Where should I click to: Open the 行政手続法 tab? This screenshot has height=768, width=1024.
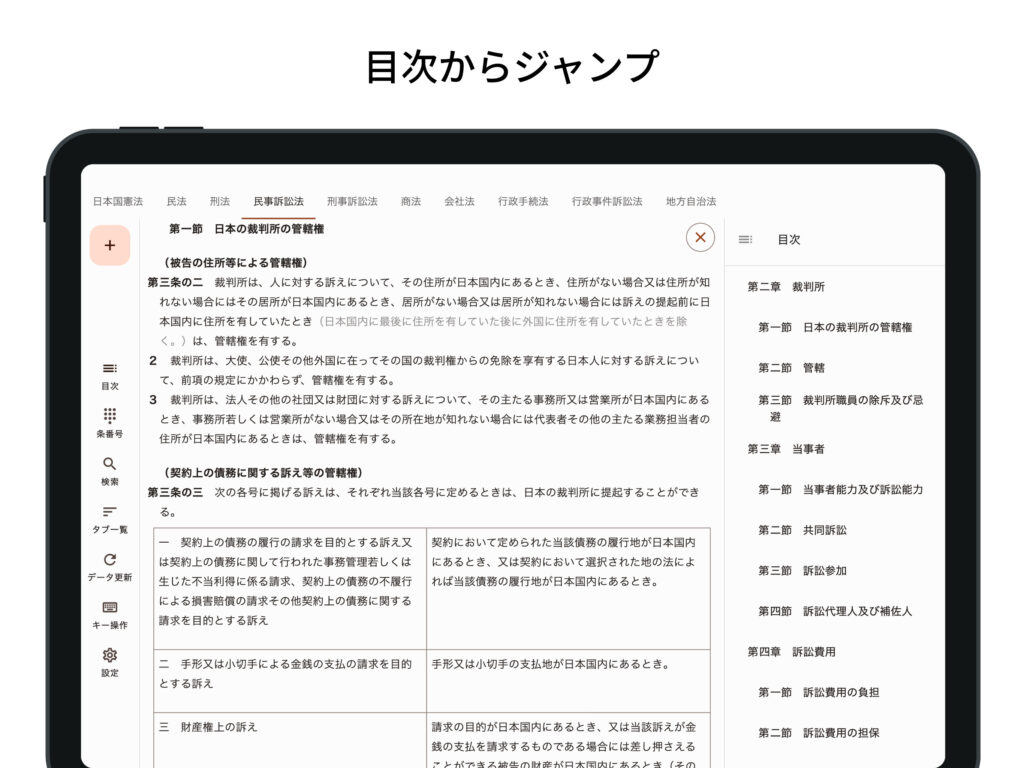pyautogui.click(x=523, y=201)
